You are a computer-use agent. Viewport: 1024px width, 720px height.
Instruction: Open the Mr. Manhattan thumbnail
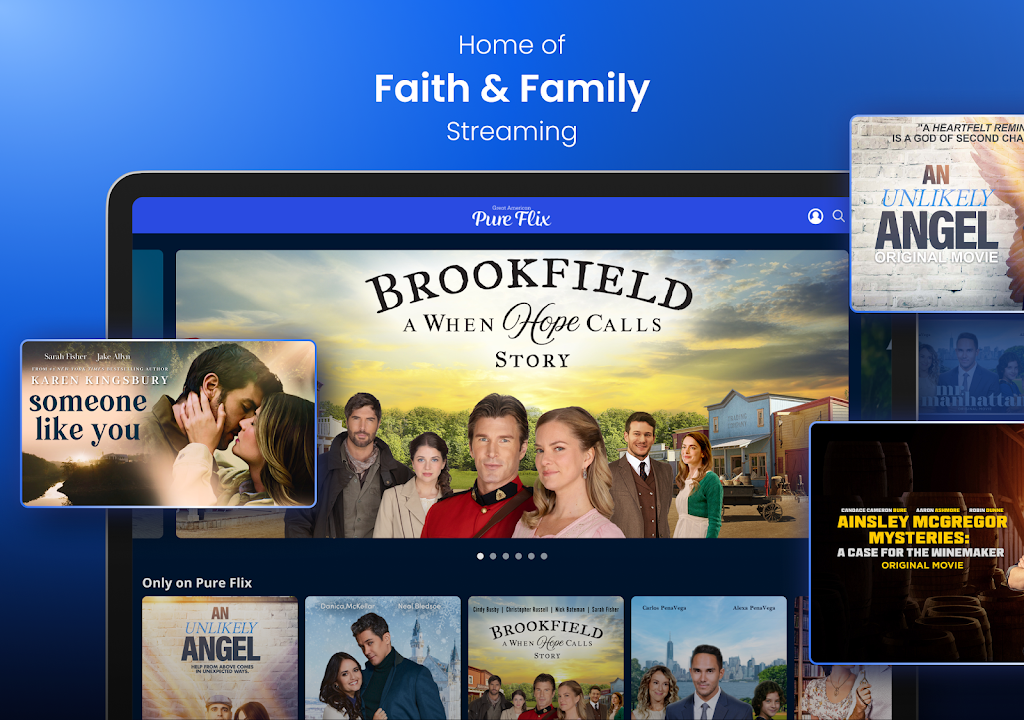click(x=971, y=367)
